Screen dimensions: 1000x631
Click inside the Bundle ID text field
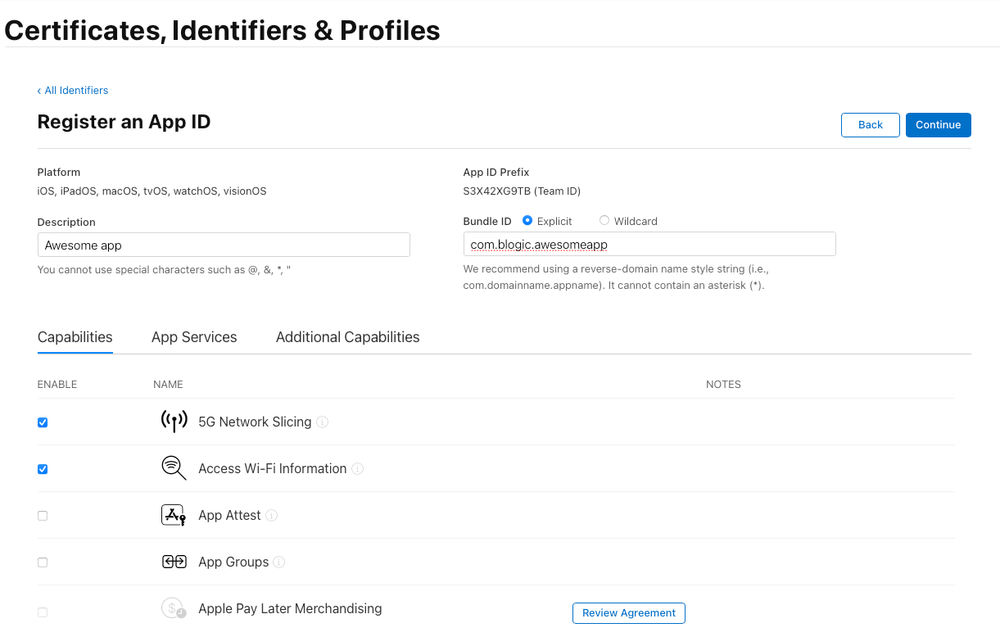(649, 243)
